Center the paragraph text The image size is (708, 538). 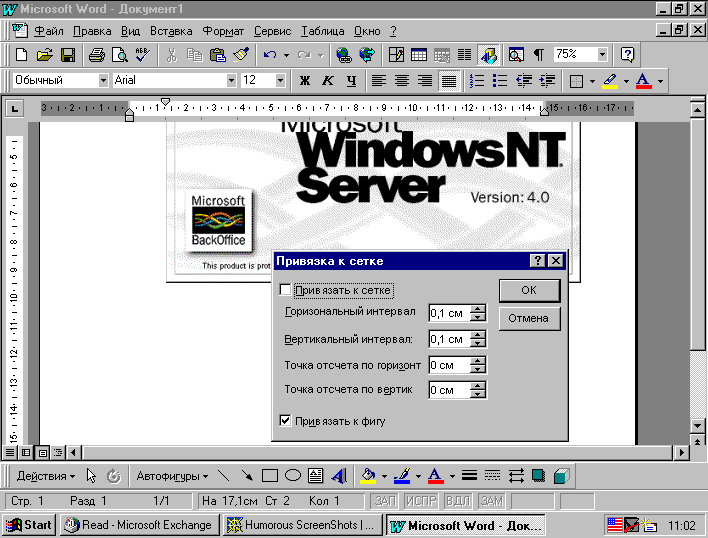tap(402, 81)
